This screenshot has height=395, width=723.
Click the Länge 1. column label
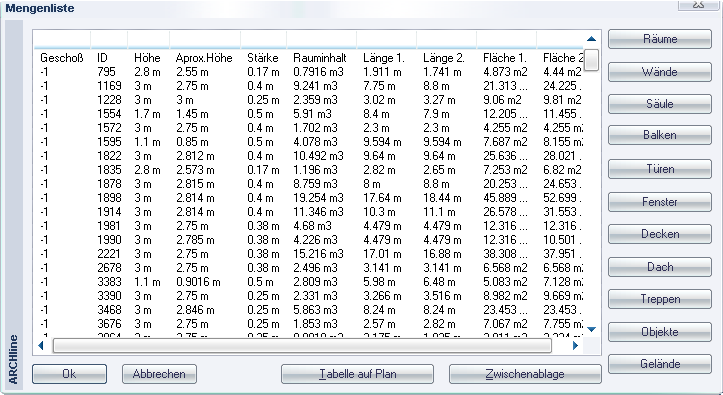(x=384, y=58)
